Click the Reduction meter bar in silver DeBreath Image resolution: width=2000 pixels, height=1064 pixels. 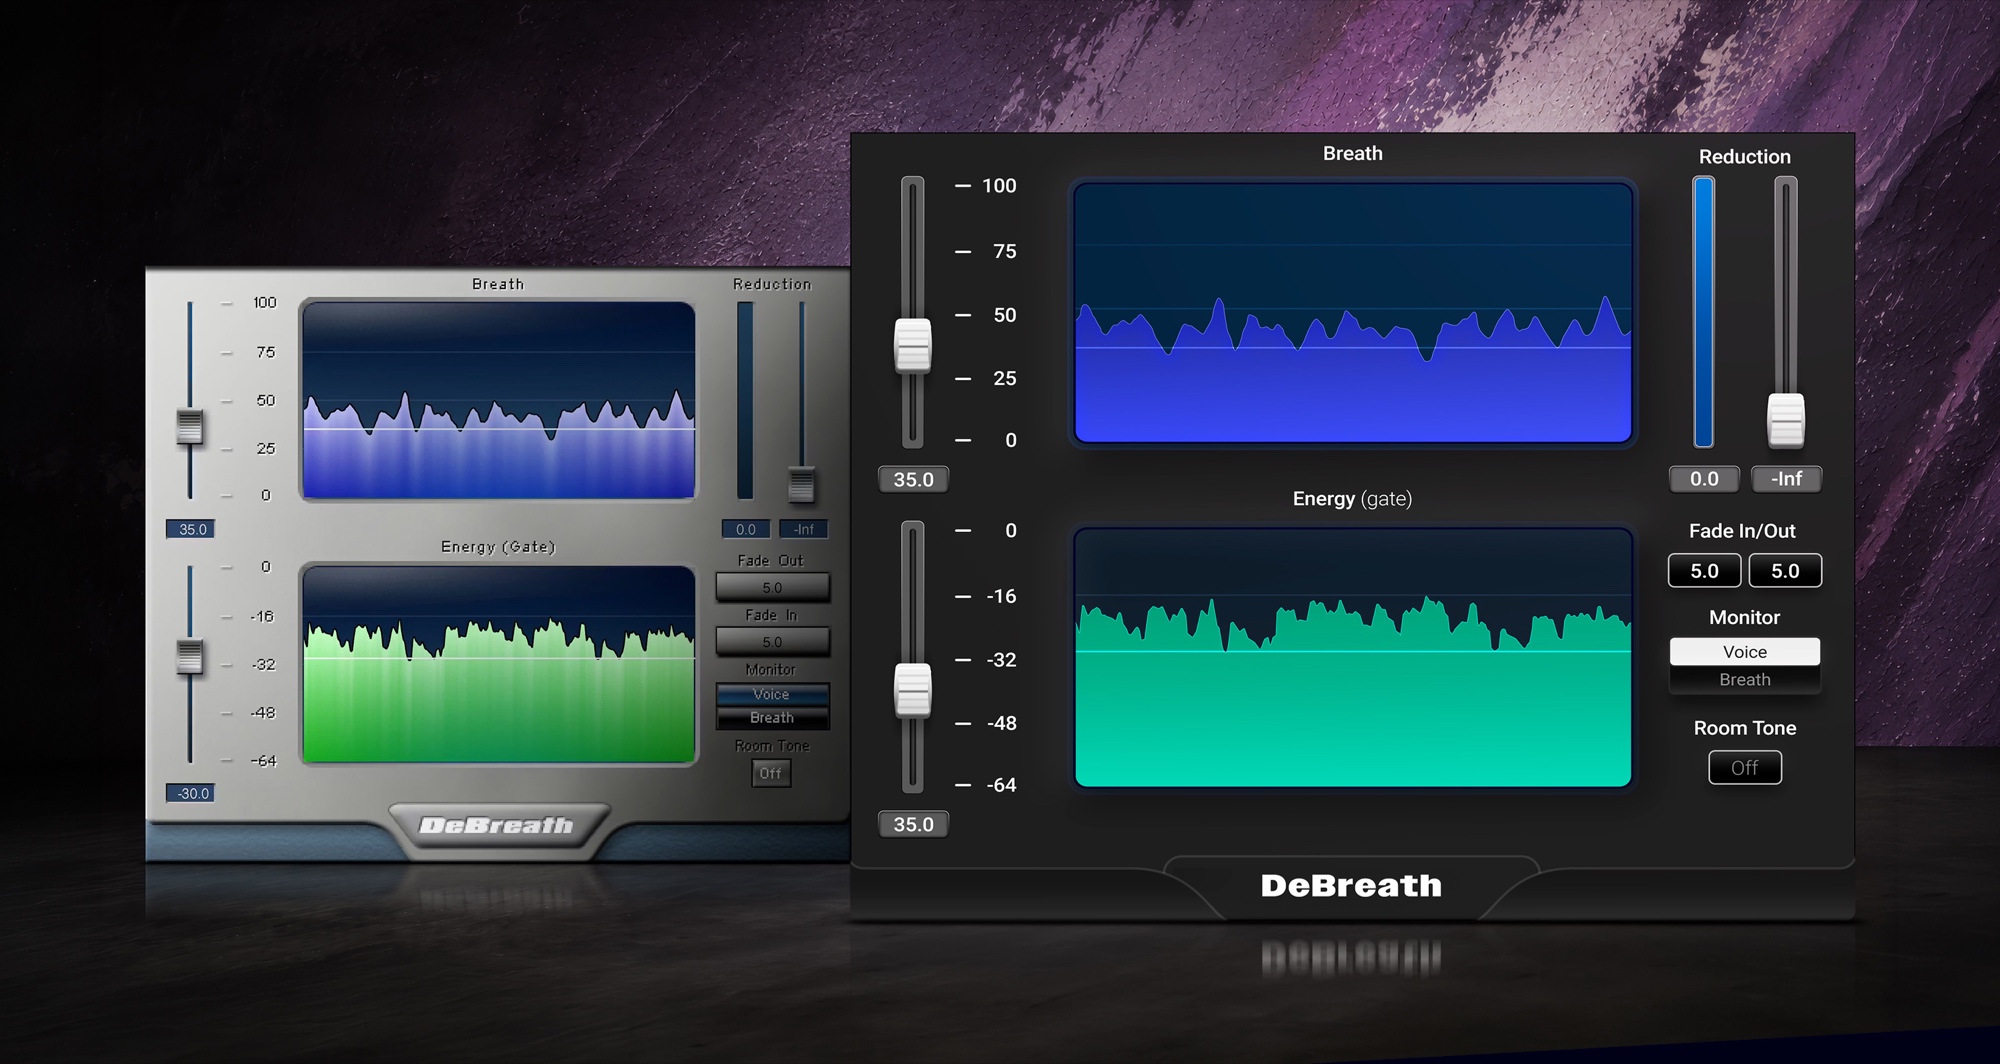click(745, 400)
